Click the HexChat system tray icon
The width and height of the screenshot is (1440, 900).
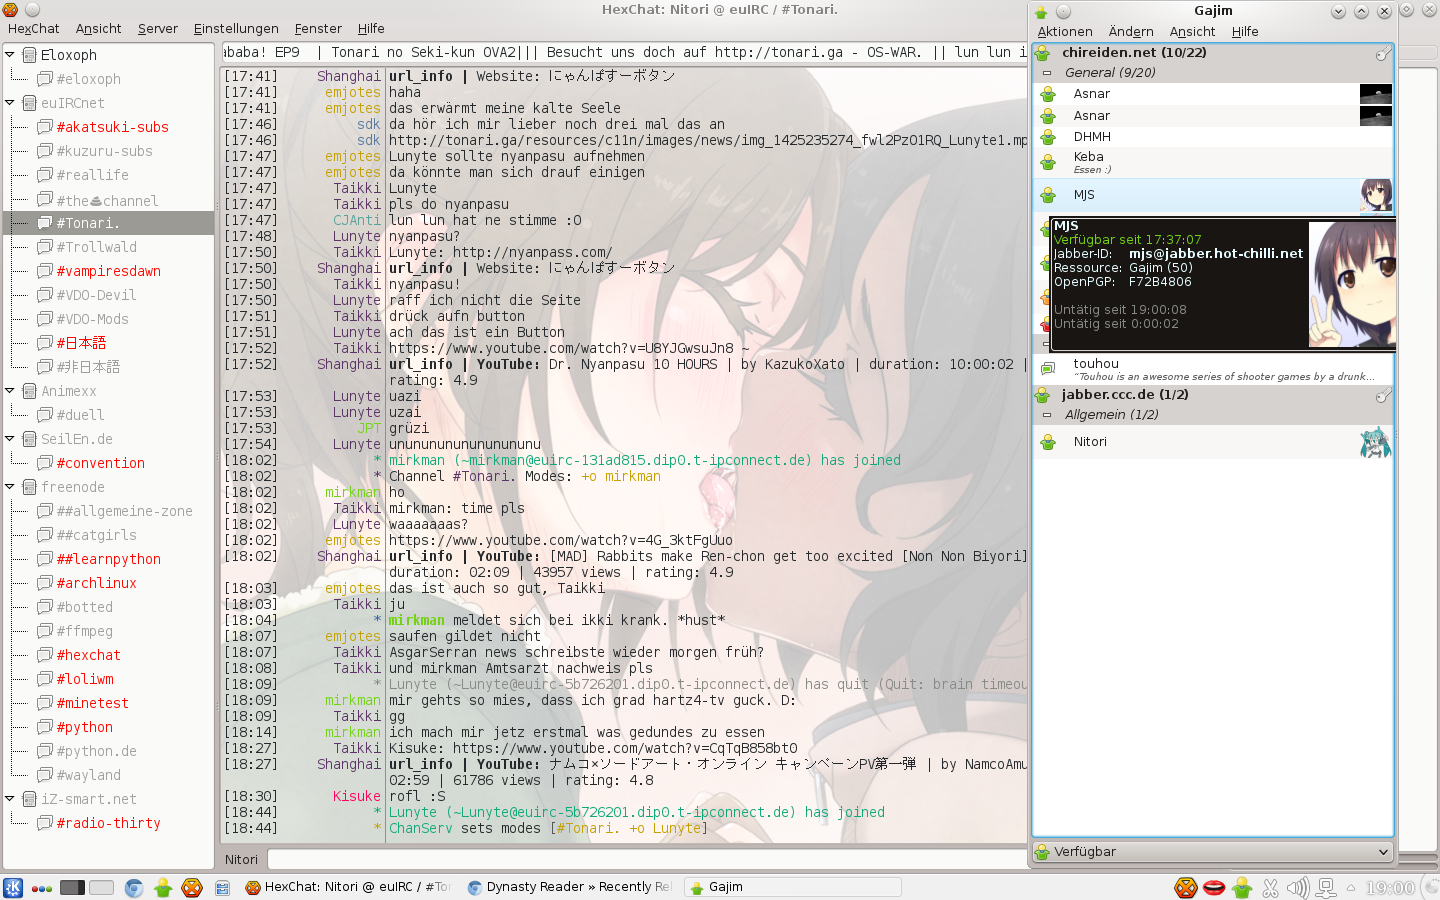[x=1185, y=887]
